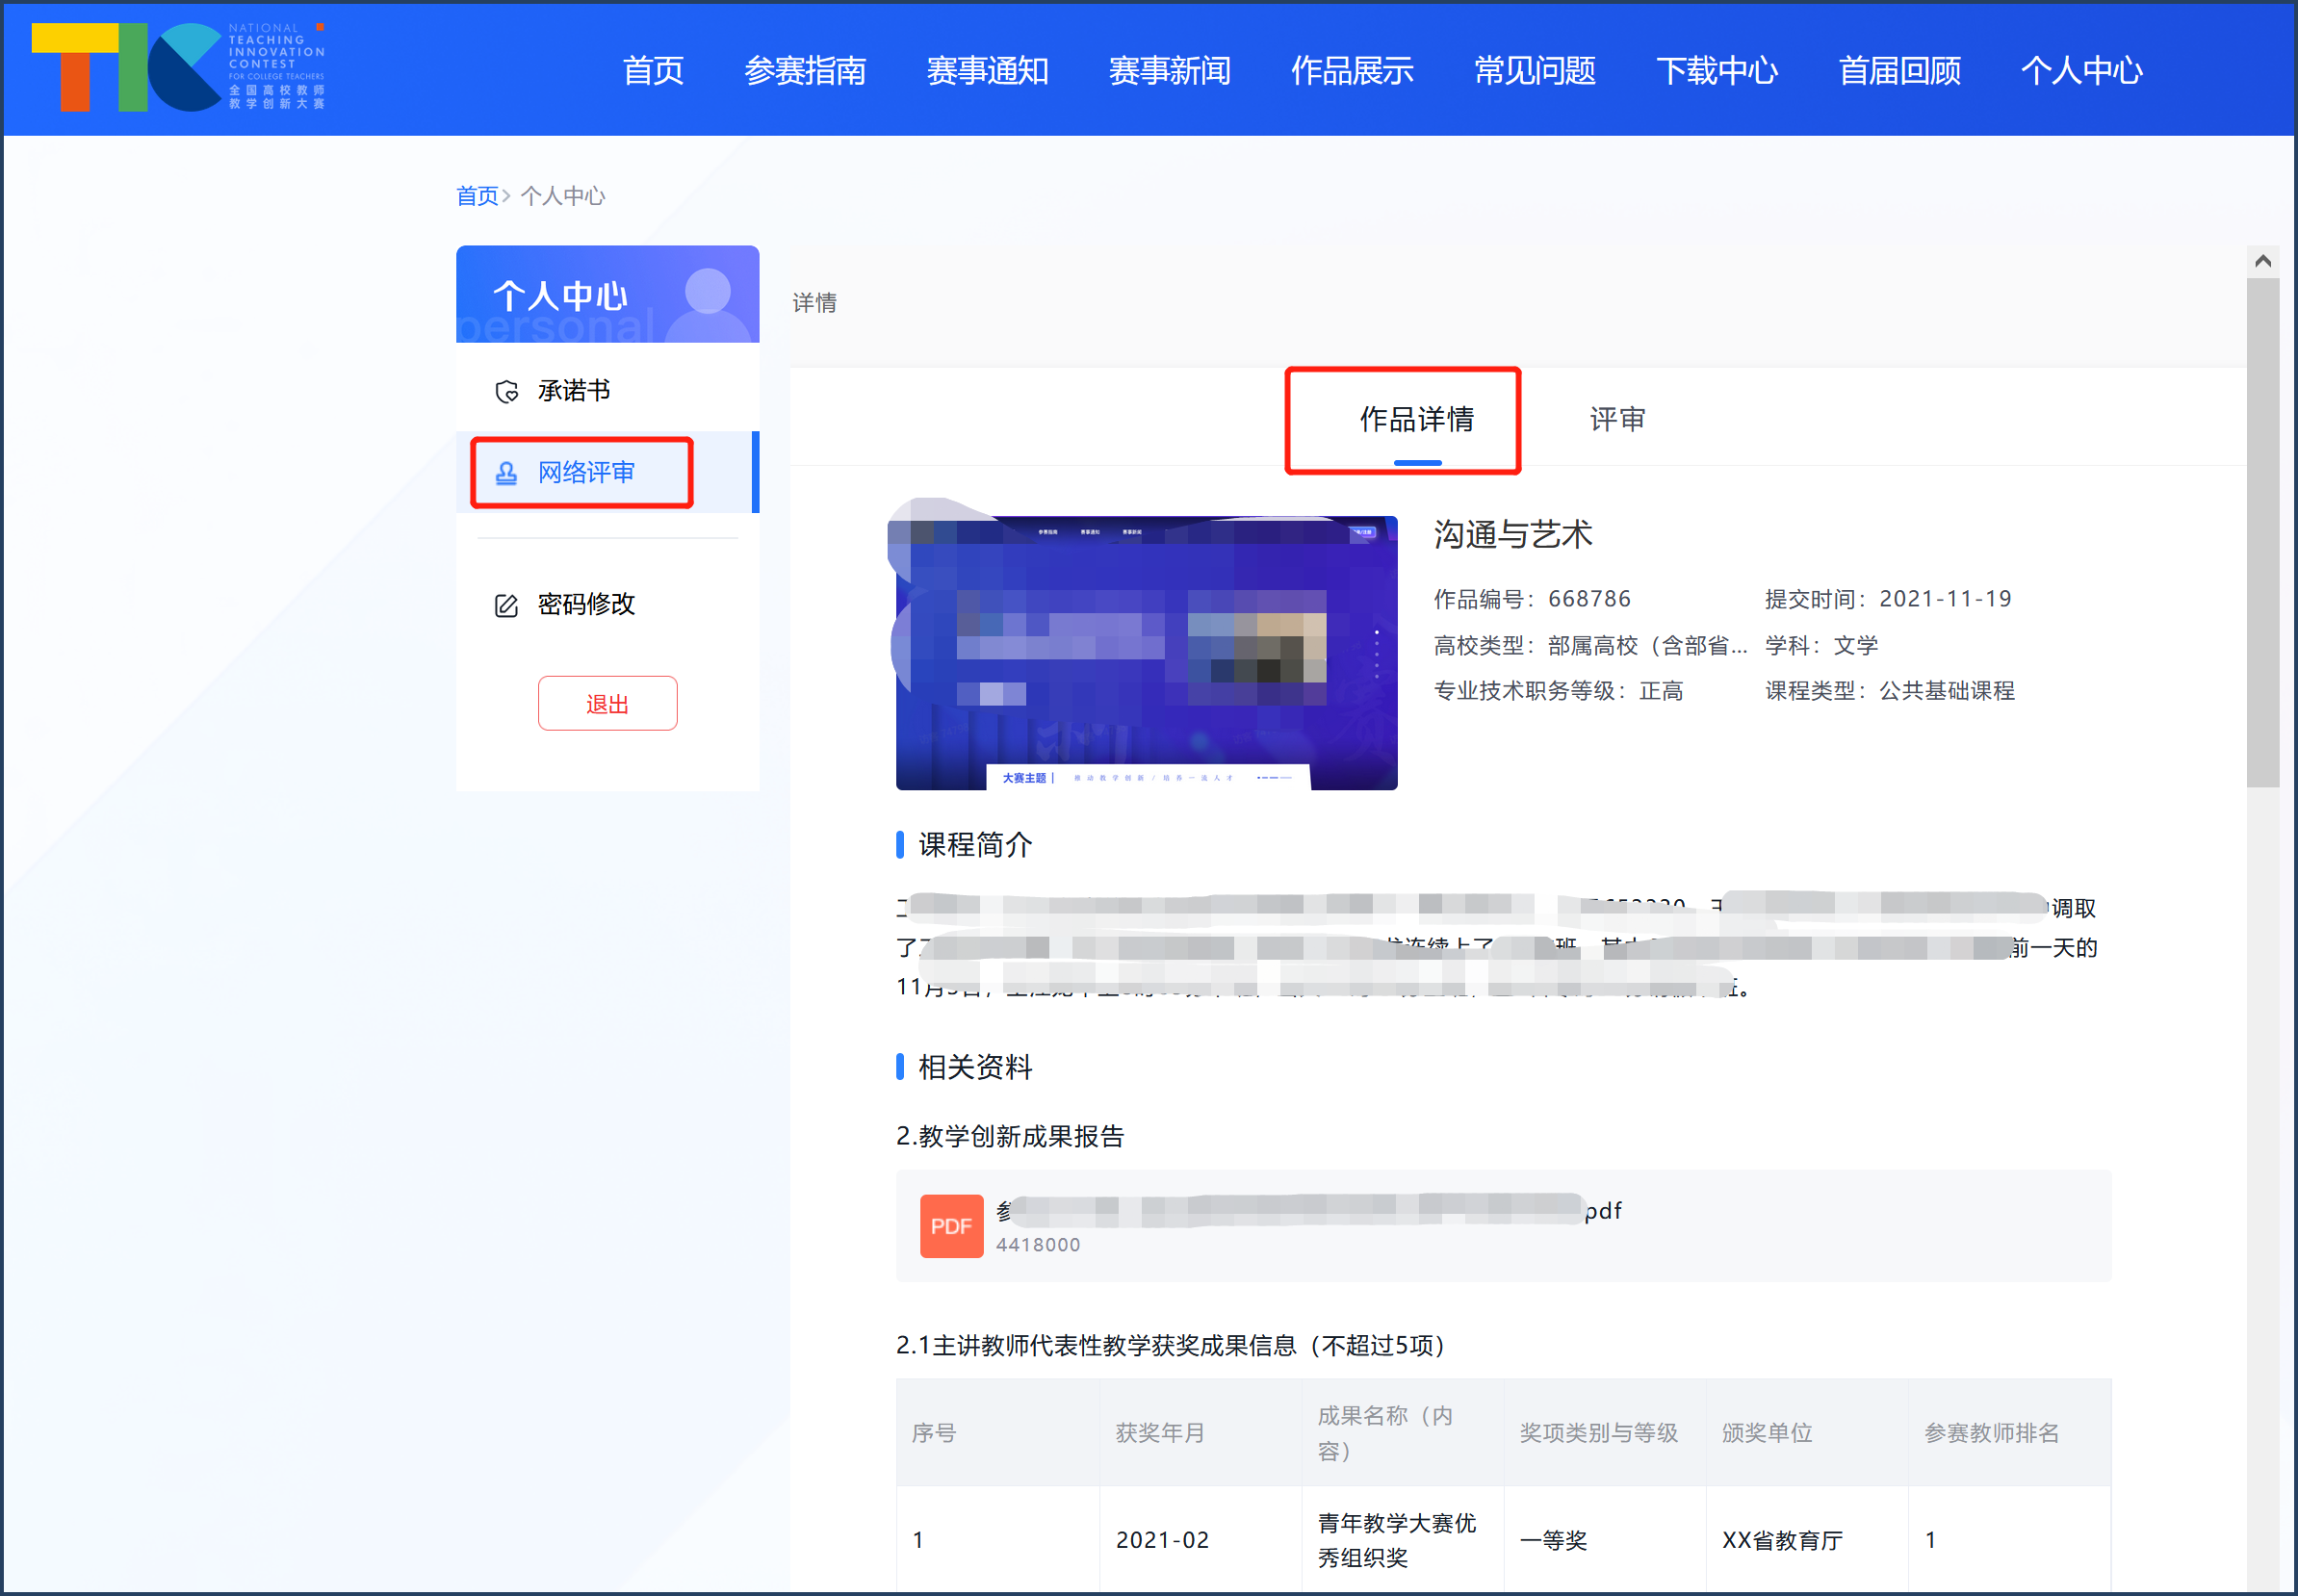2298x1596 pixels.
Task: Click the 首页 breadcrumb link
Action: click(x=477, y=196)
